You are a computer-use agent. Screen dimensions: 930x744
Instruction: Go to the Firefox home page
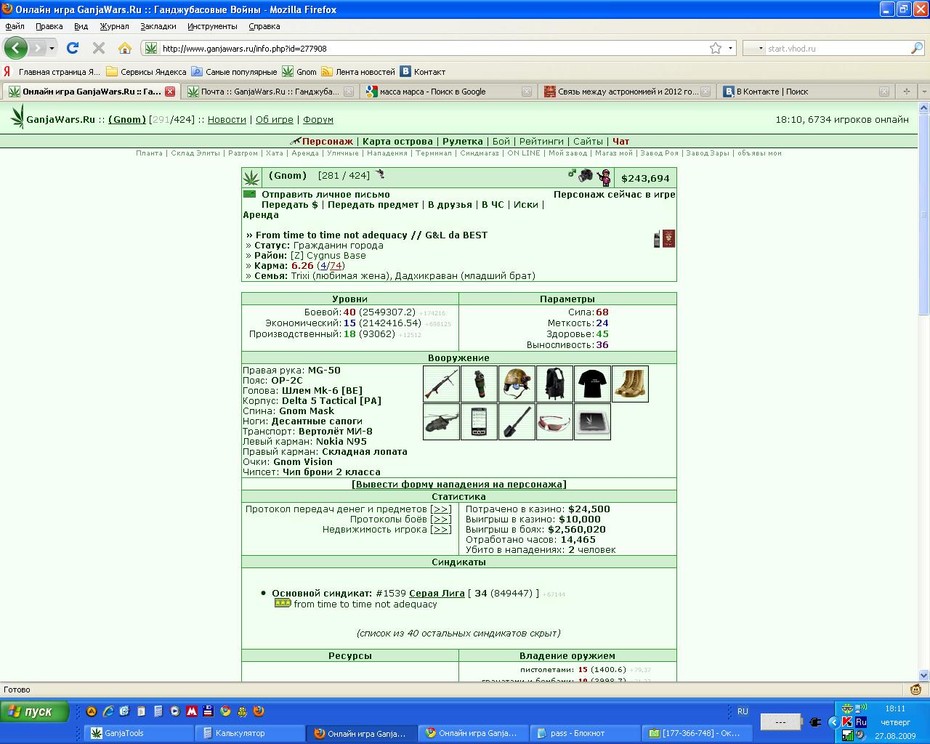click(125, 48)
